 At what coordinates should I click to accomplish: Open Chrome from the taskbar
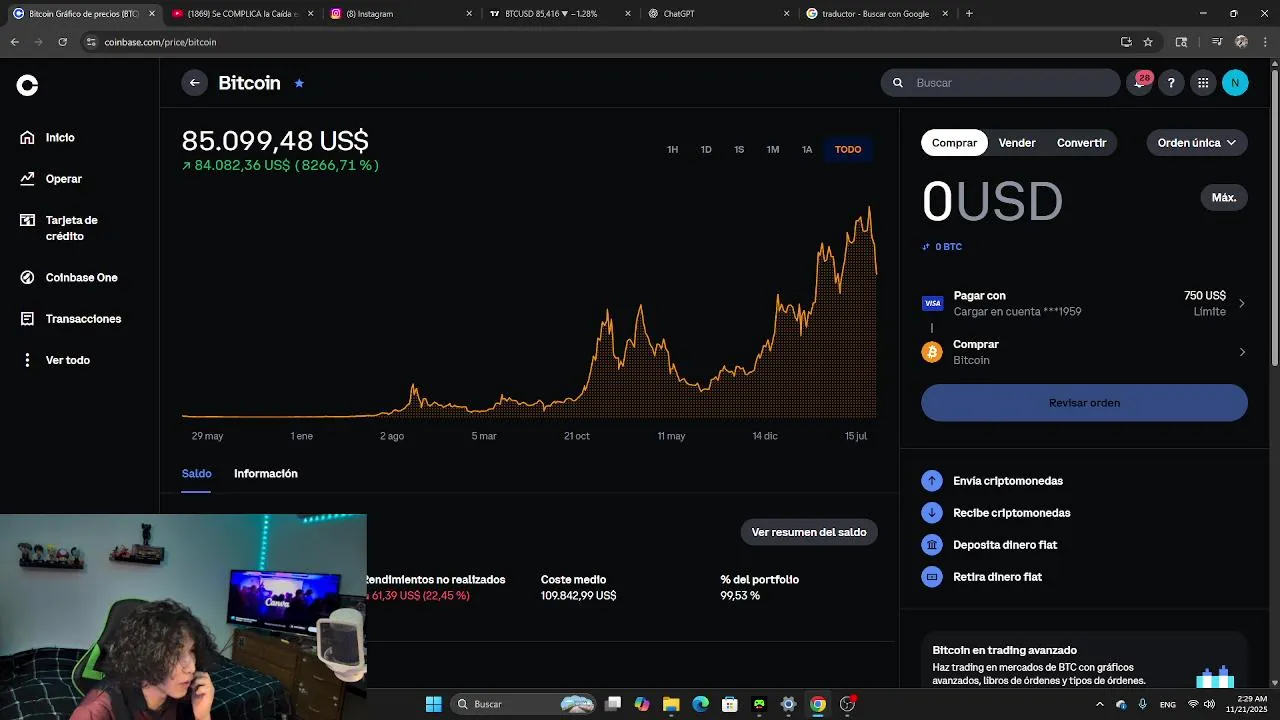click(818, 704)
